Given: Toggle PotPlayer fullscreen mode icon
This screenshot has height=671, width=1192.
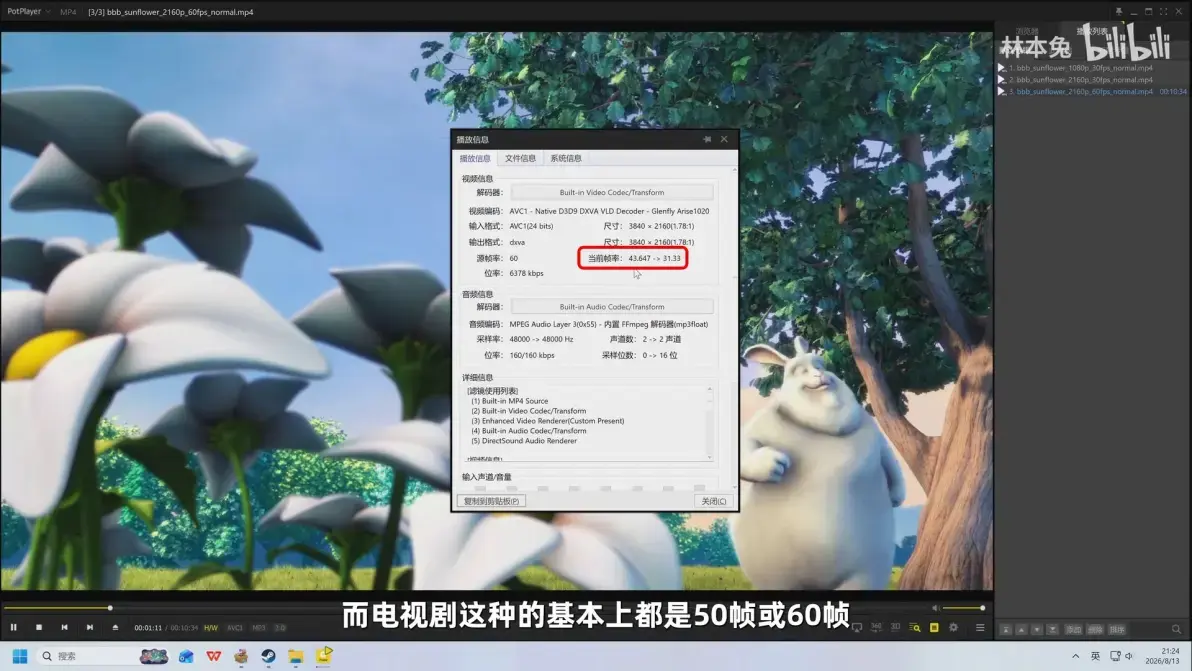Looking at the screenshot, I should pos(1164,11).
